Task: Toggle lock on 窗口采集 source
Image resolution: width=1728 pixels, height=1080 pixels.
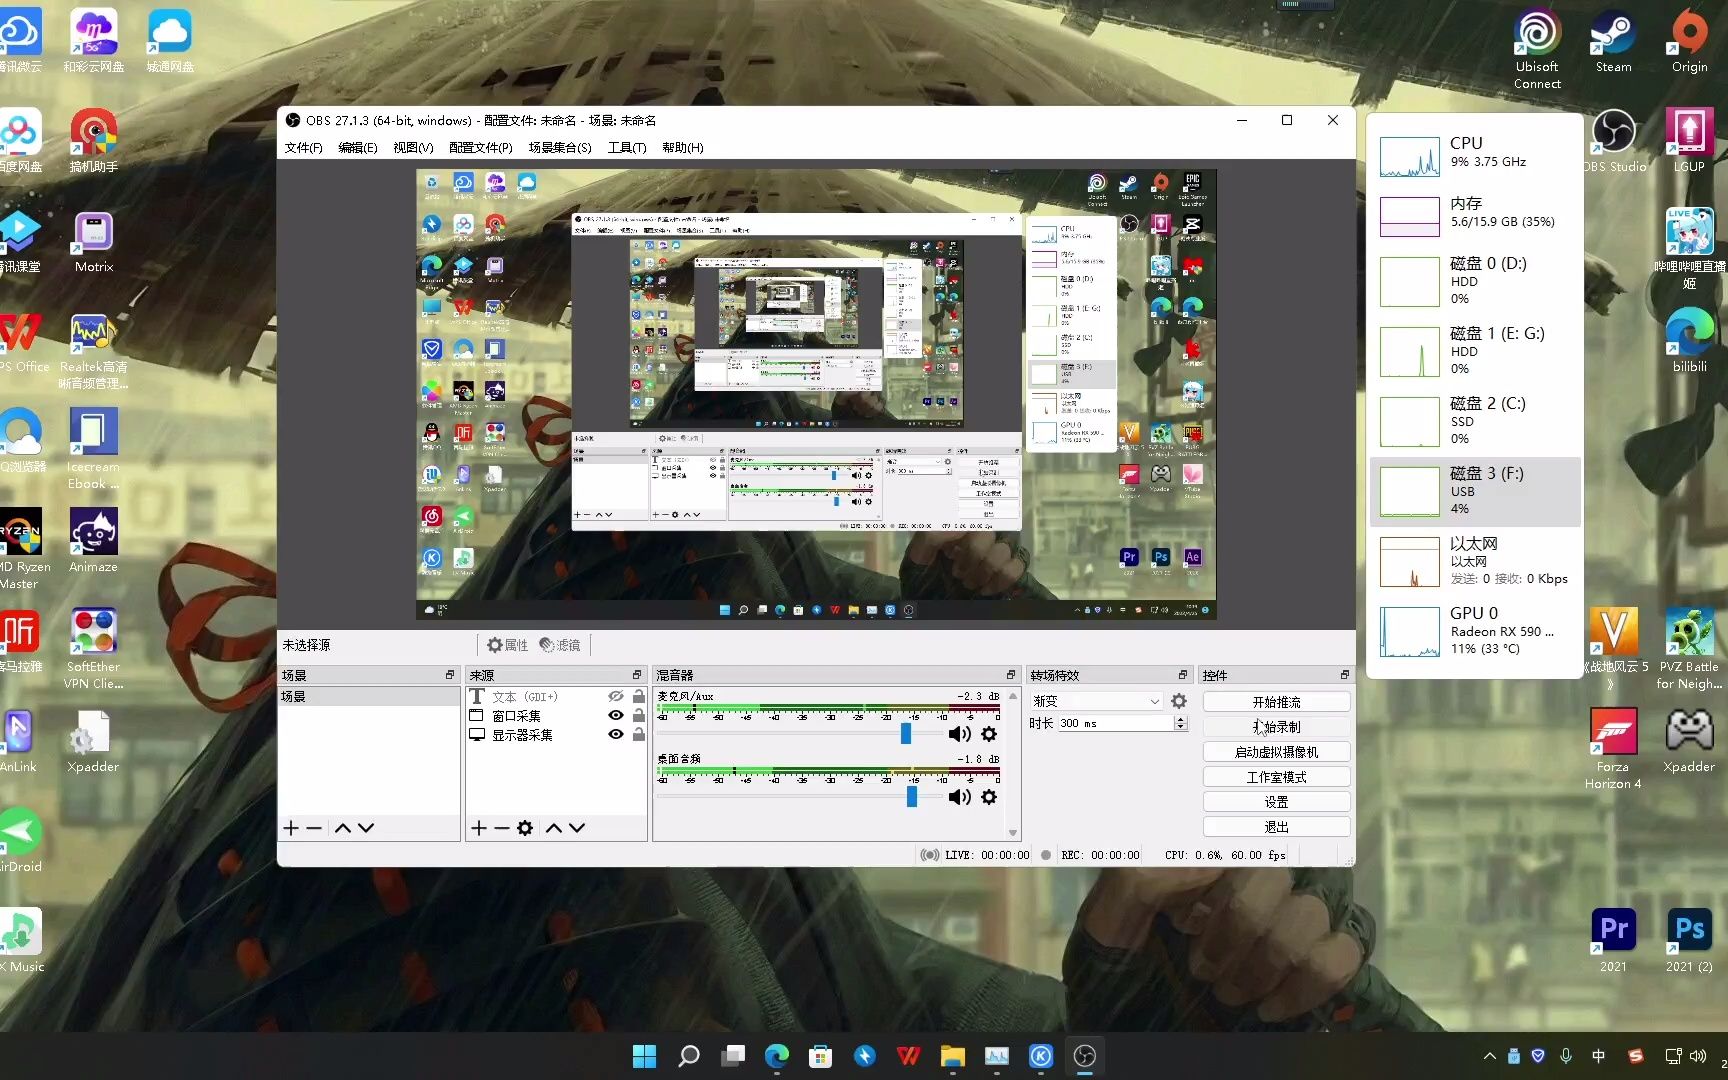Action: [x=639, y=715]
